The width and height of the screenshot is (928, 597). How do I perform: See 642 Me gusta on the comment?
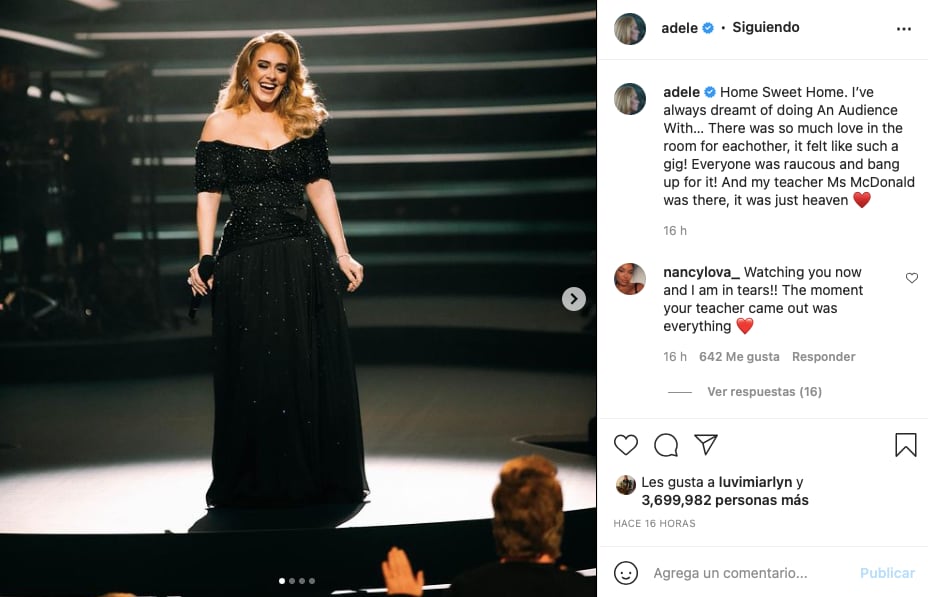click(x=739, y=356)
